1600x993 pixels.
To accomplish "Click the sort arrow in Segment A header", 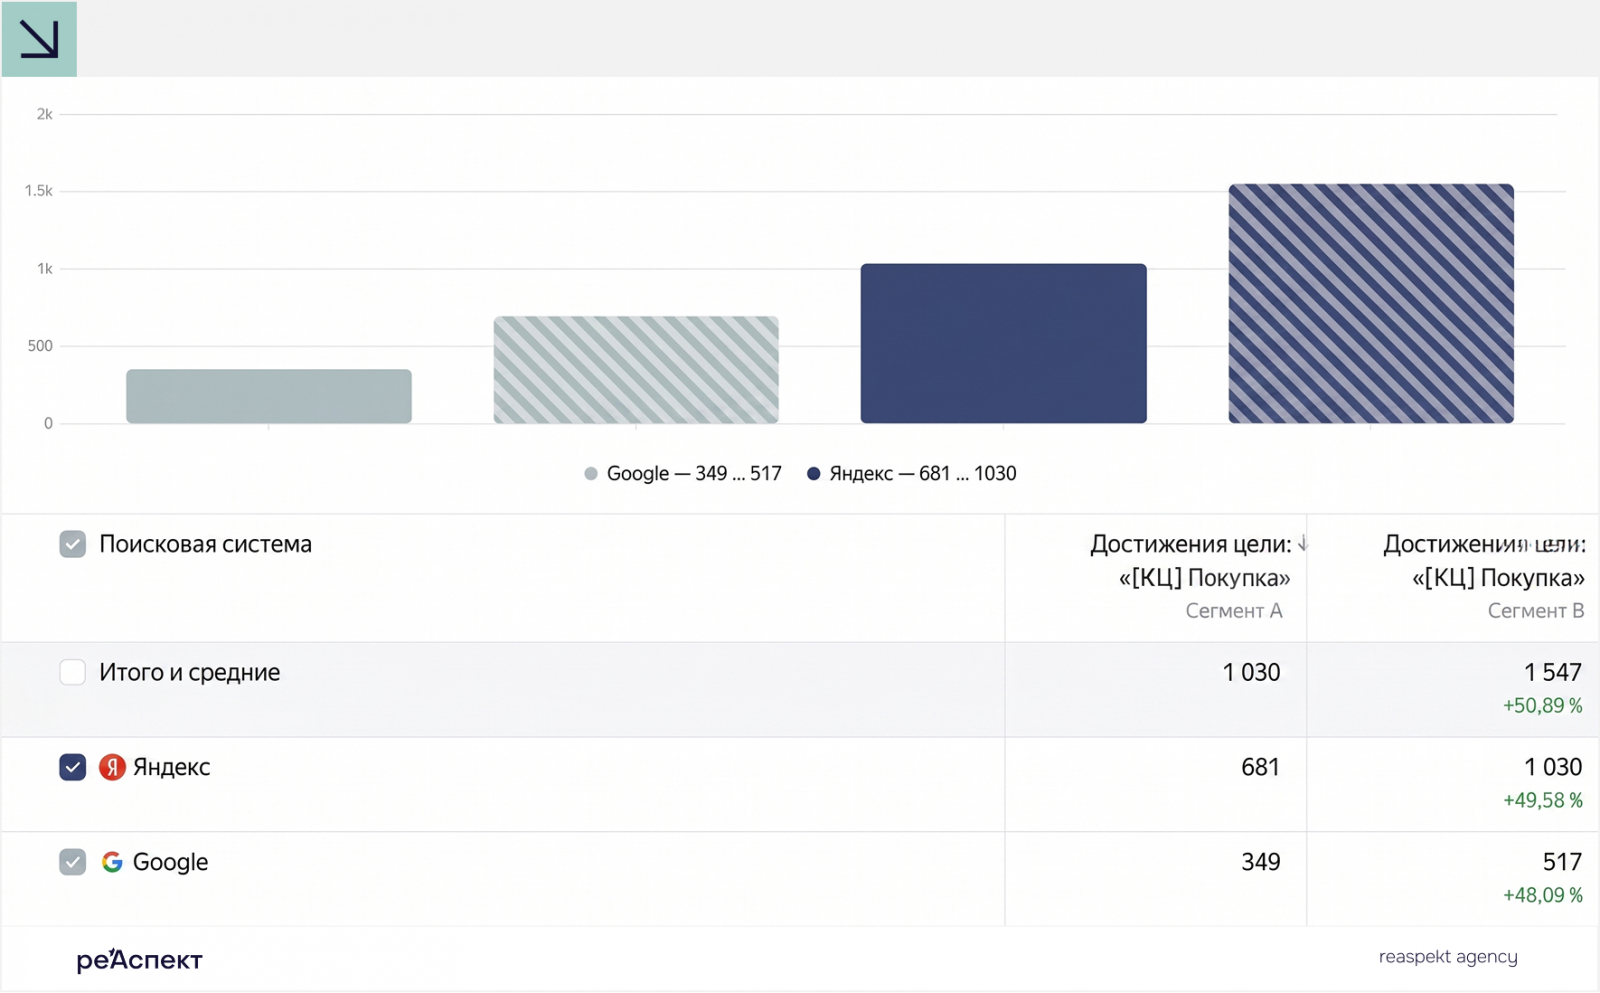I will pyautogui.click(x=1302, y=544).
